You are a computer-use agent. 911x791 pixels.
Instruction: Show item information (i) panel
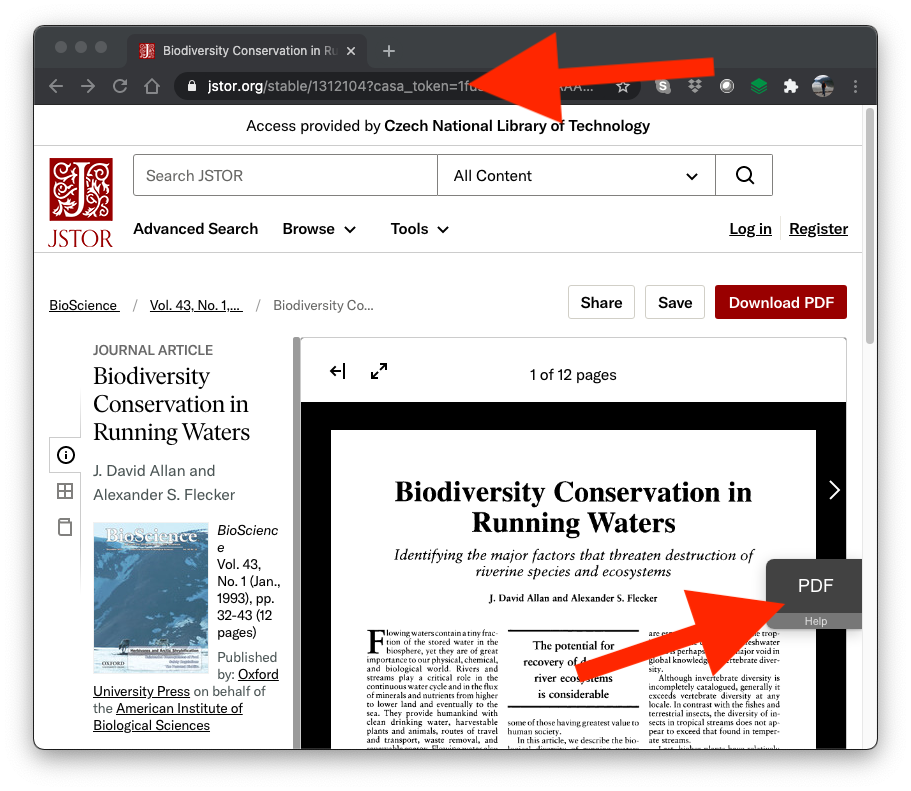tap(66, 454)
